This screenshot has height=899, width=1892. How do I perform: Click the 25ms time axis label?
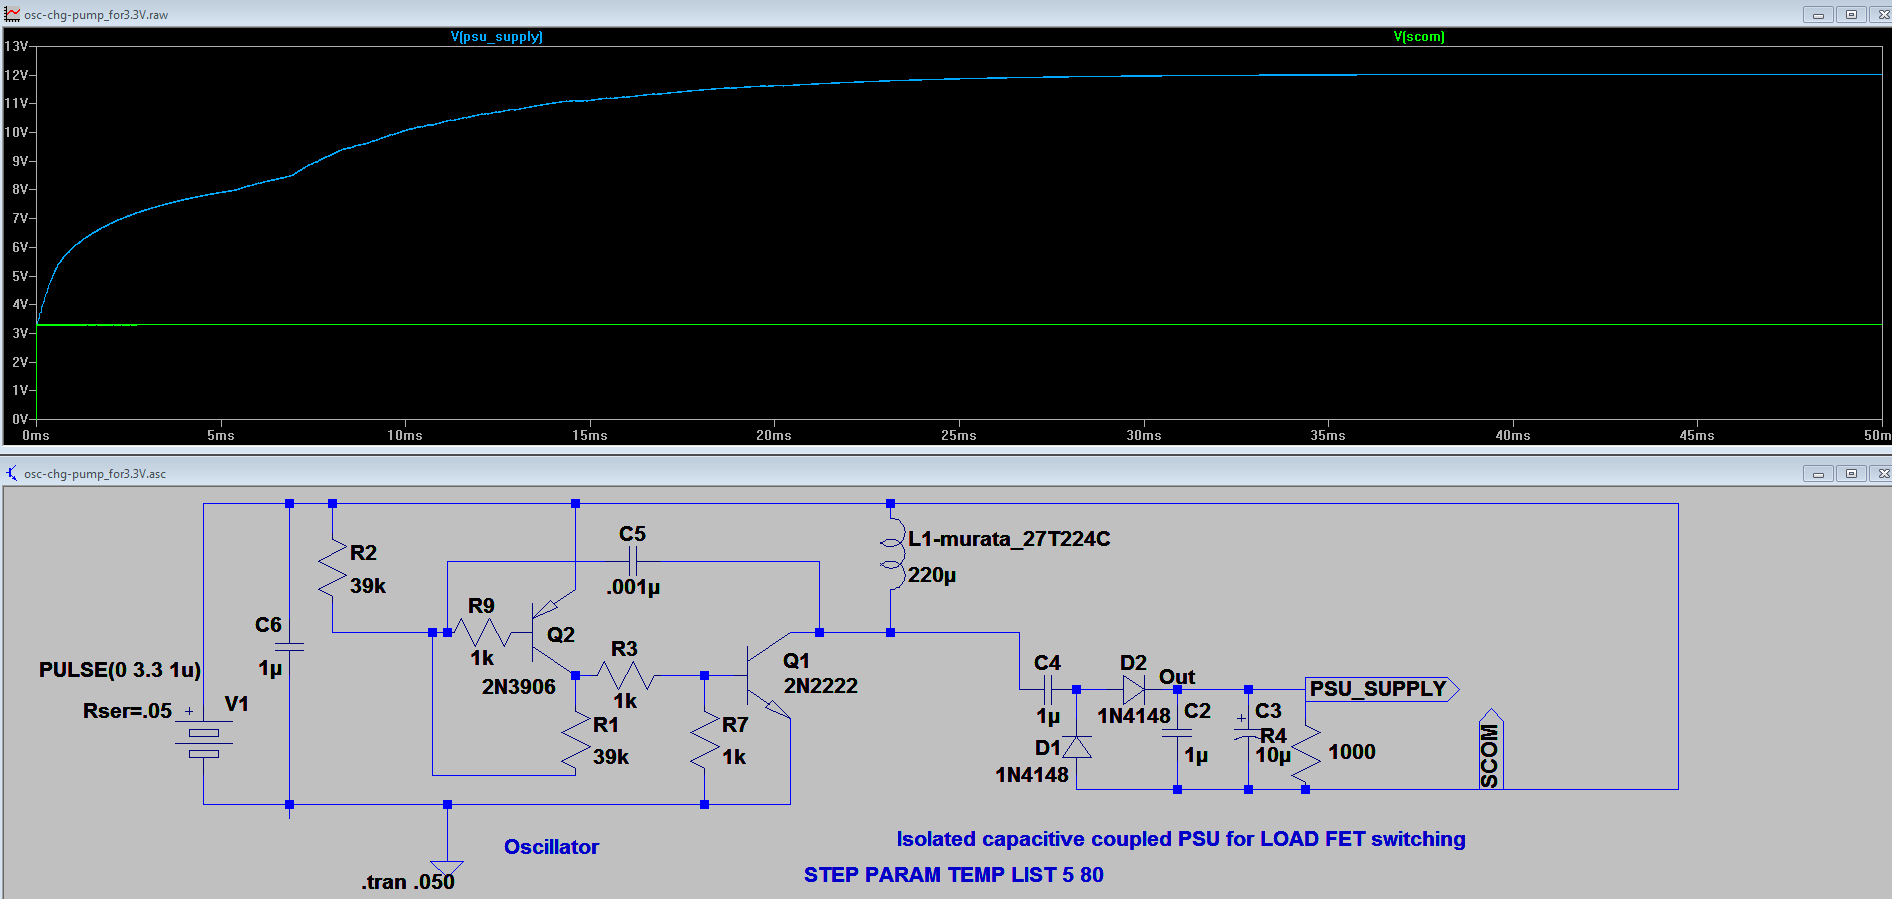point(959,435)
